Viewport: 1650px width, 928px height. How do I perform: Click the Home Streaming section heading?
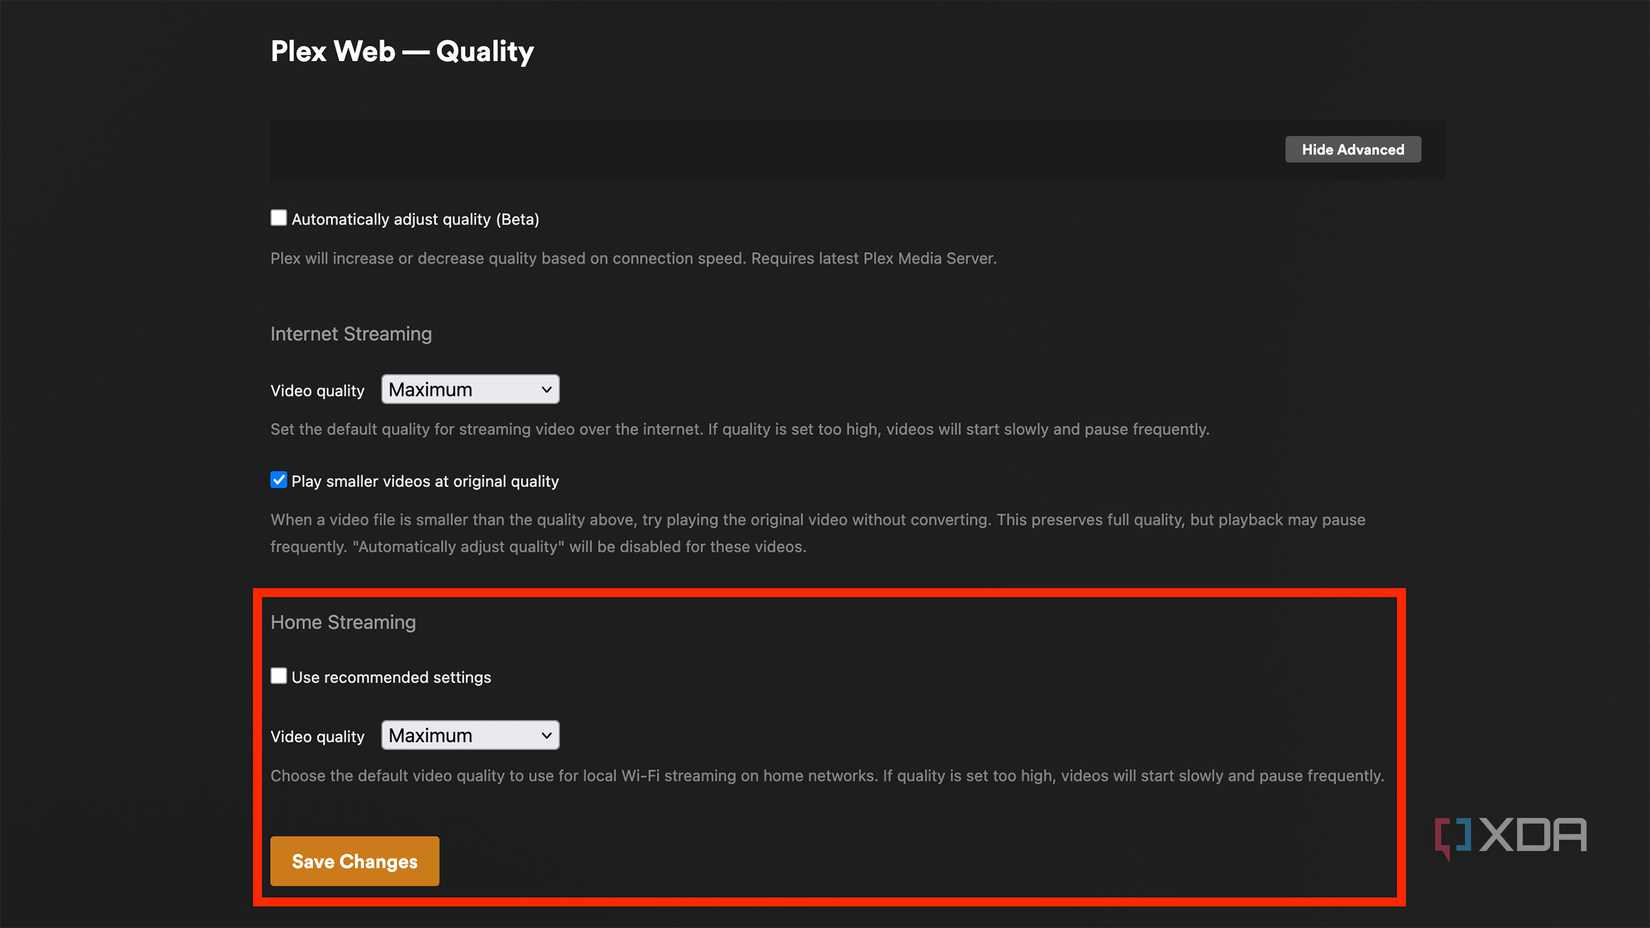(x=343, y=622)
